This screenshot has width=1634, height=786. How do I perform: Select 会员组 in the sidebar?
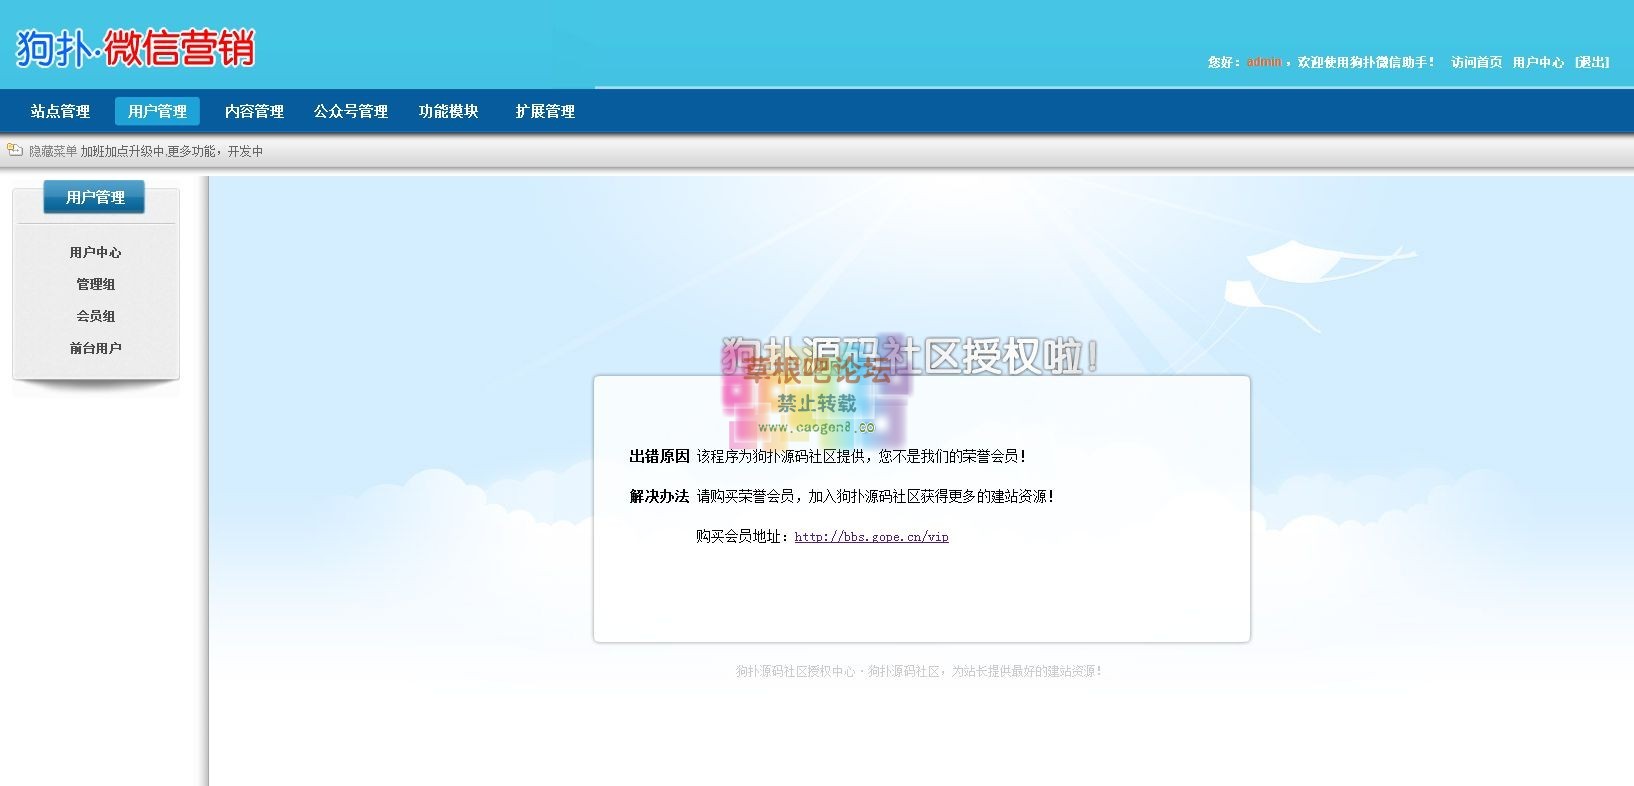pos(95,316)
